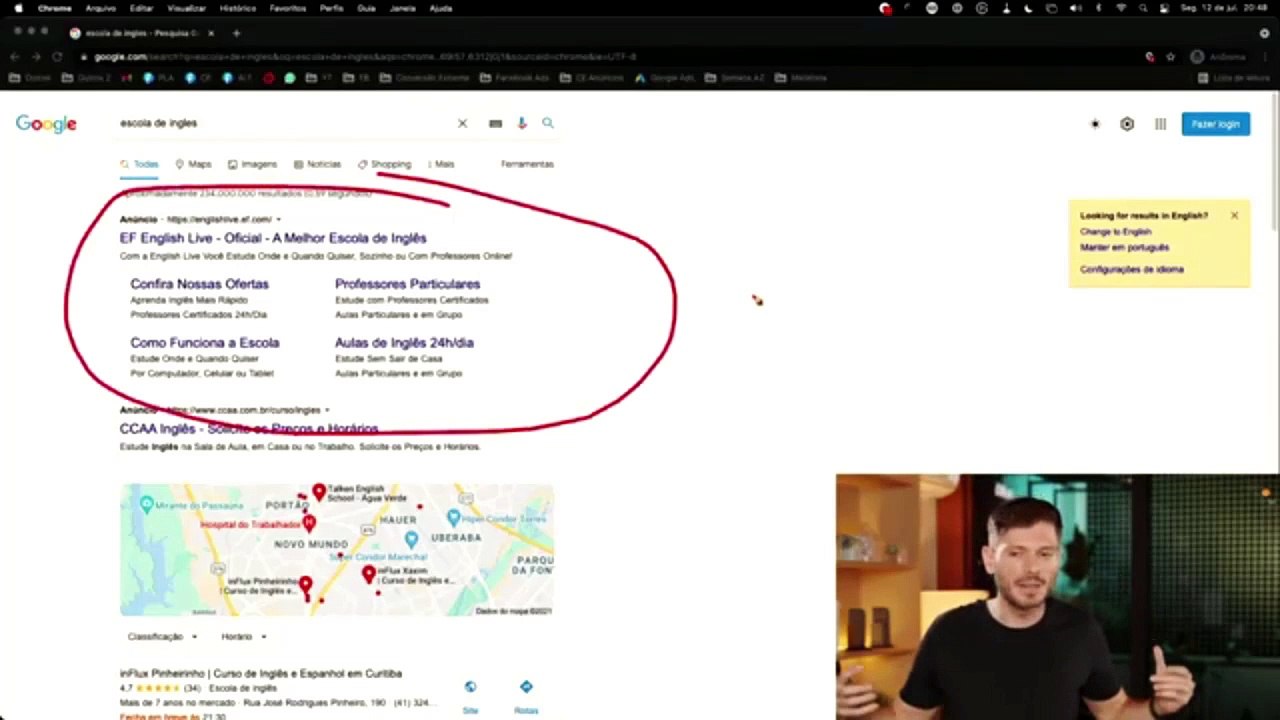
Task: Click the Fazer login button
Action: 1215,124
